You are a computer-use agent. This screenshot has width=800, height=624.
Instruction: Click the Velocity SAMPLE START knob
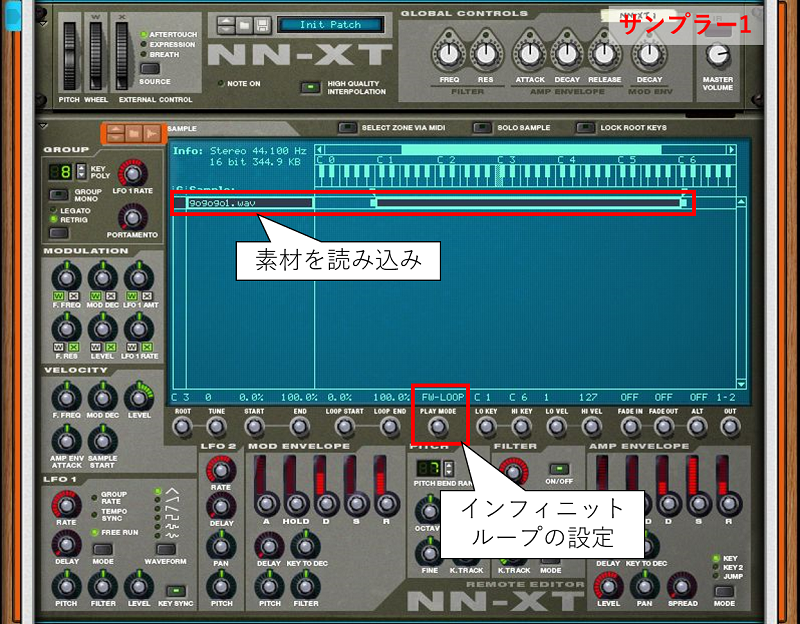point(103,440)
